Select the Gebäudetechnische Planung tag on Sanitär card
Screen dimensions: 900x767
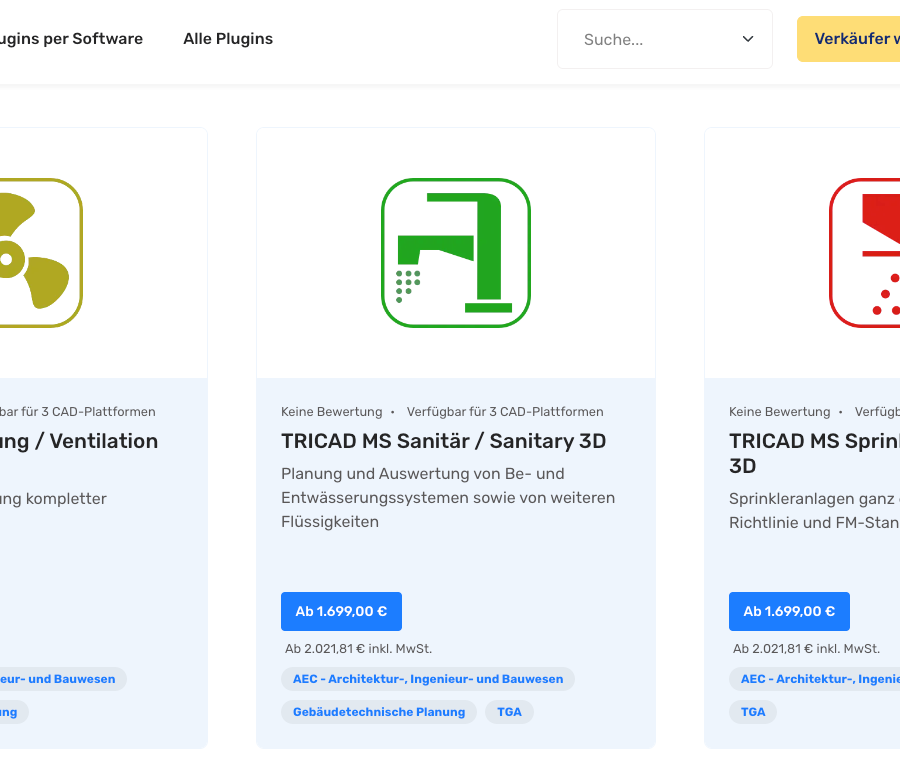[379, 712]
